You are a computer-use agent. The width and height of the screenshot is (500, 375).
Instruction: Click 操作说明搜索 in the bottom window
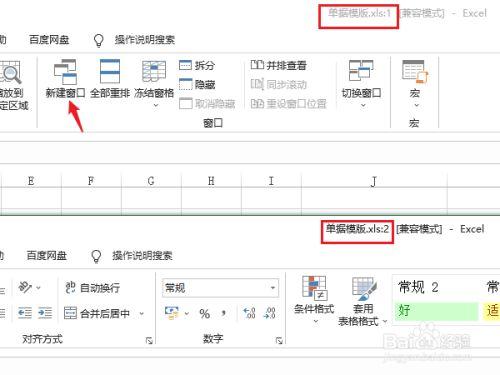pyautogui.click(x=142, y=256)
